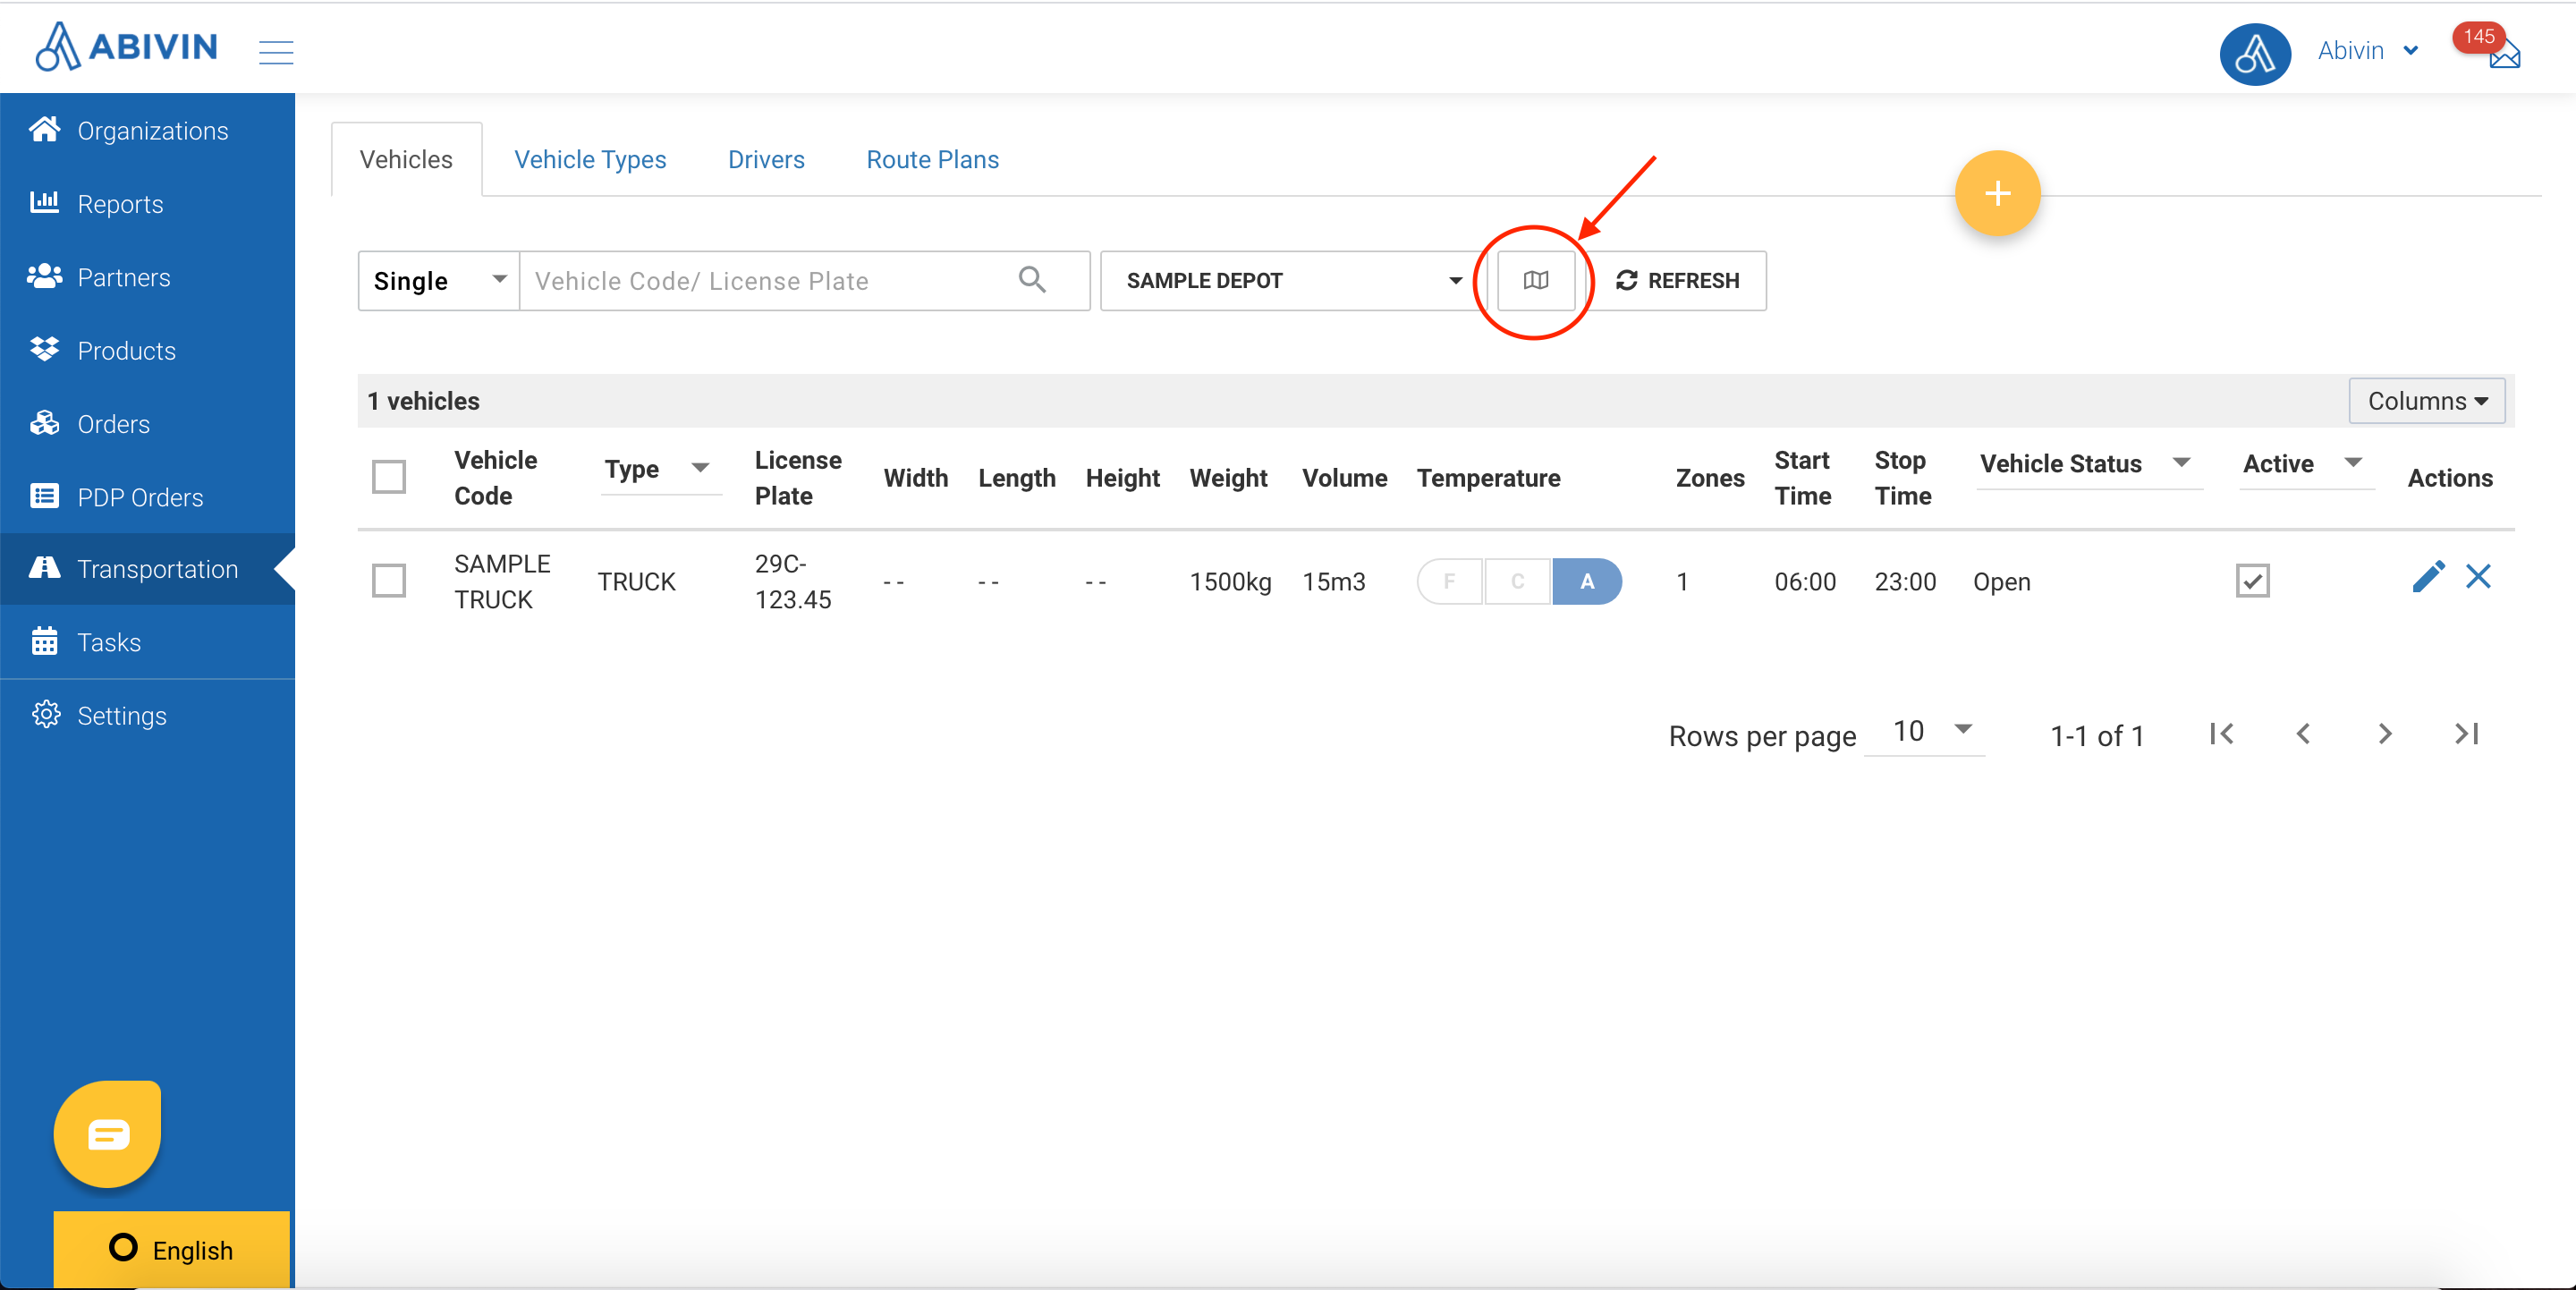Click the Abivin logo

coord(126,47)
